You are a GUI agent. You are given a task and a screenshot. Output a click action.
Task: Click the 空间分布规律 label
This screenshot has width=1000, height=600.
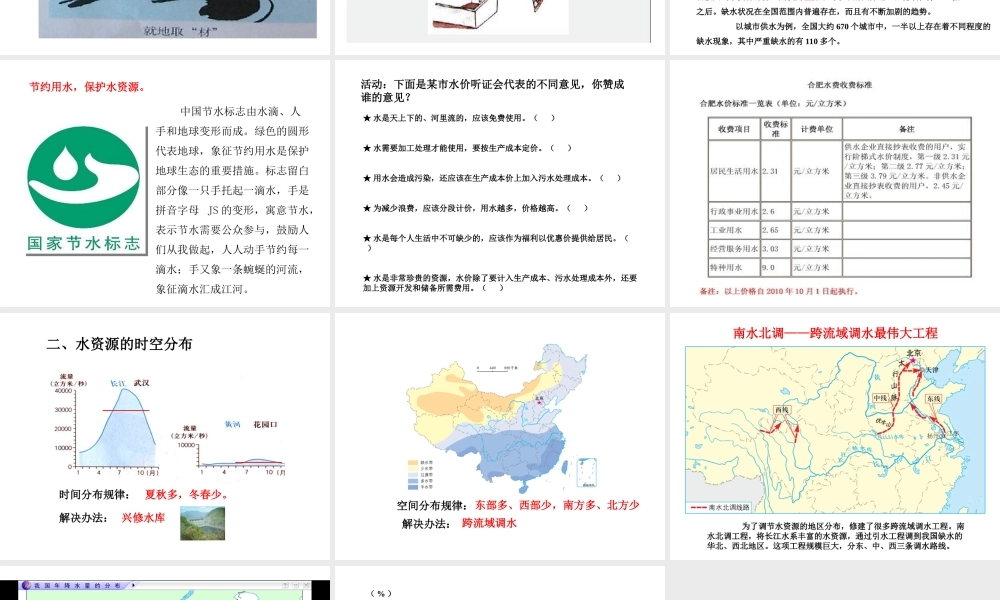433,505
